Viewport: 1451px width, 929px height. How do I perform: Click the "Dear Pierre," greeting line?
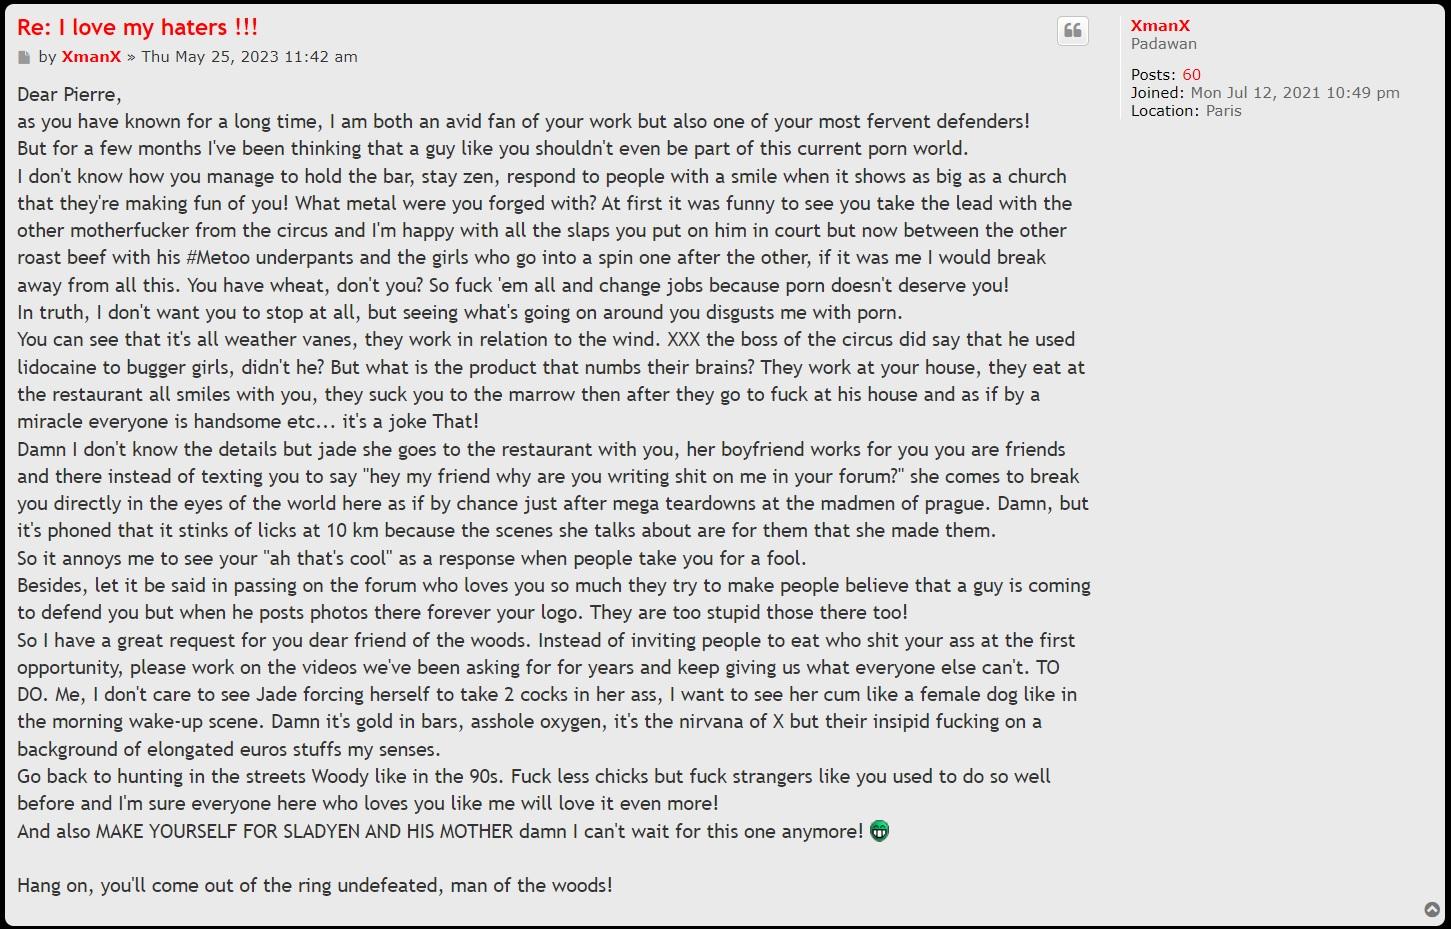pyautogui.click(x=69, y=95)
